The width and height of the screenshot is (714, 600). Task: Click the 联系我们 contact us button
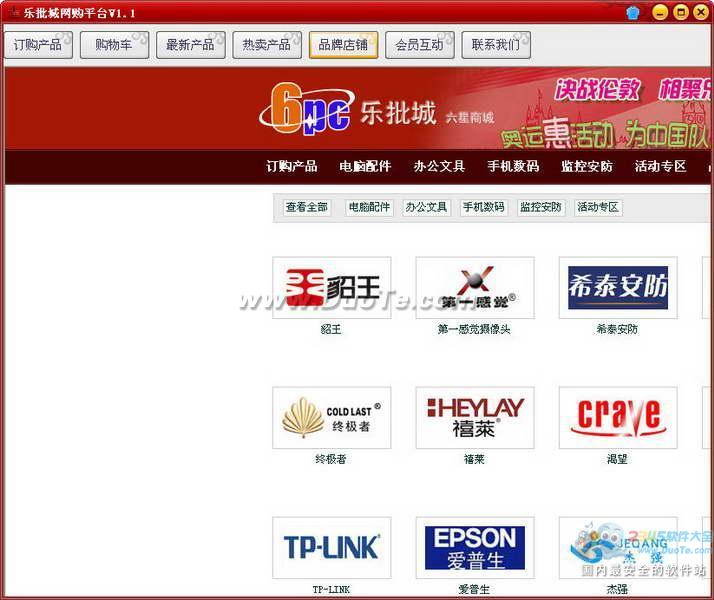[496, 45]
